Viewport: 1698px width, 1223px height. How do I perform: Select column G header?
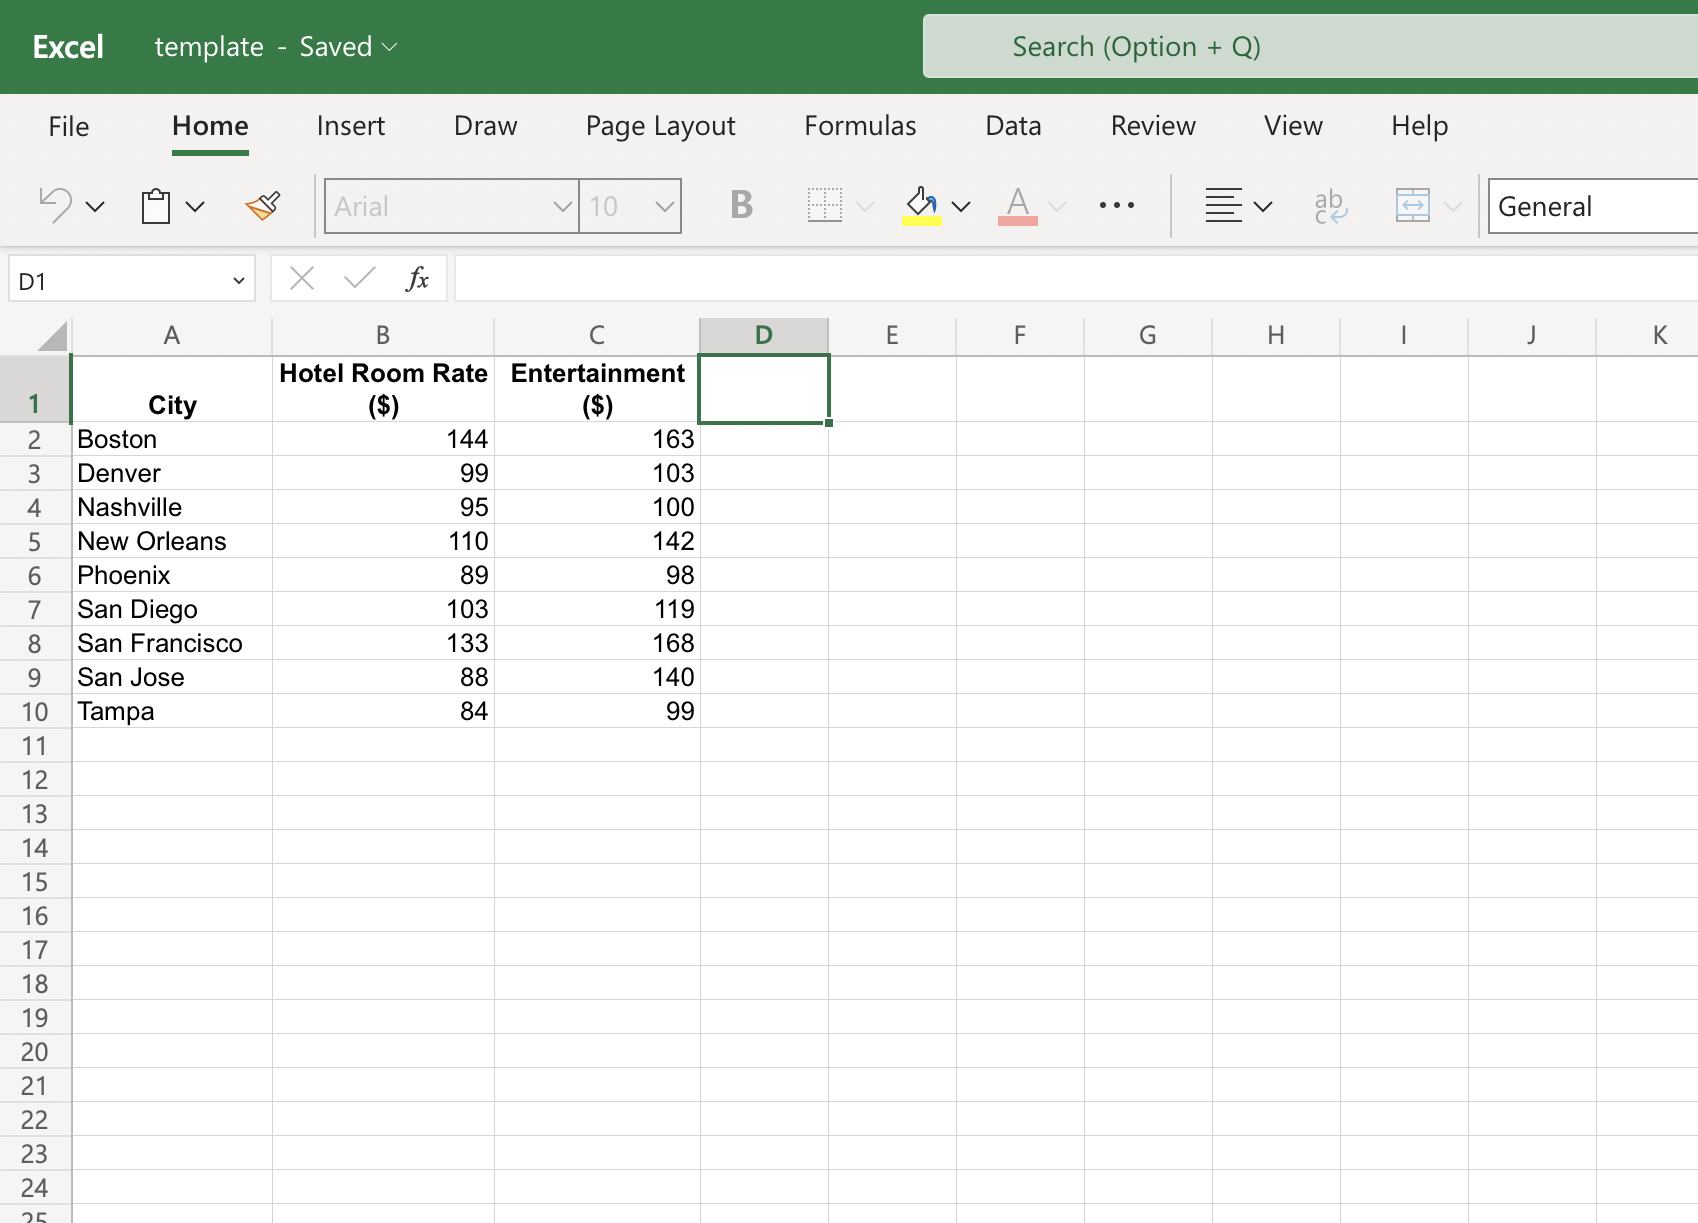pos(1148,335)
